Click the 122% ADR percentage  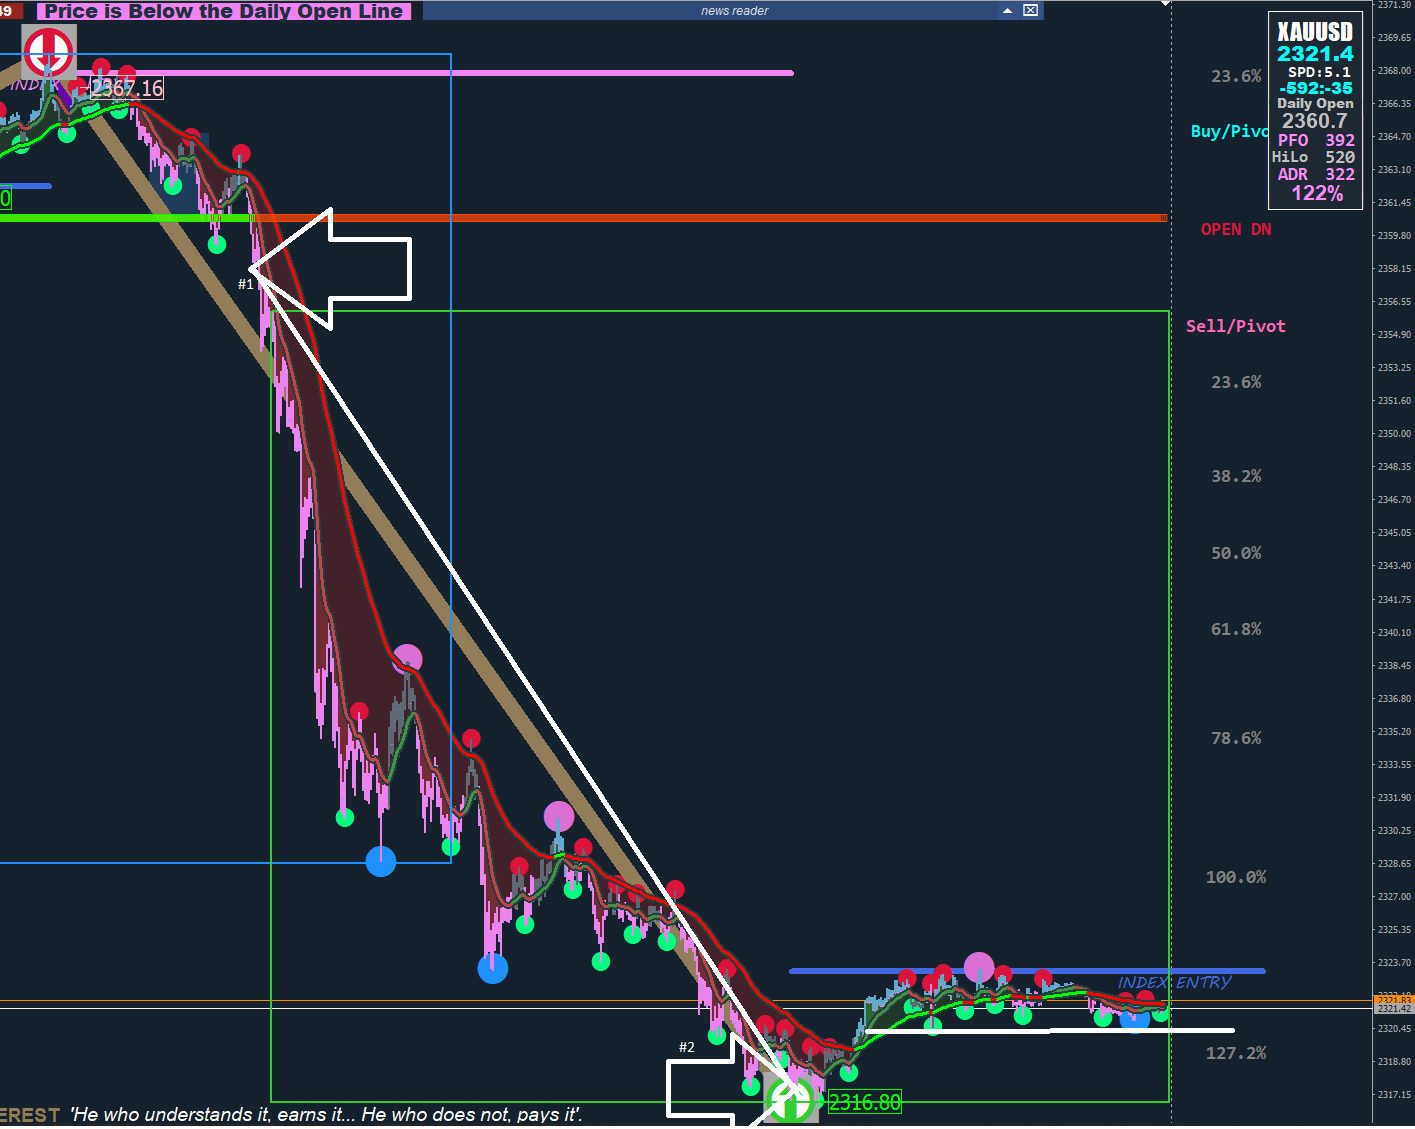[x=1317, y=193]
